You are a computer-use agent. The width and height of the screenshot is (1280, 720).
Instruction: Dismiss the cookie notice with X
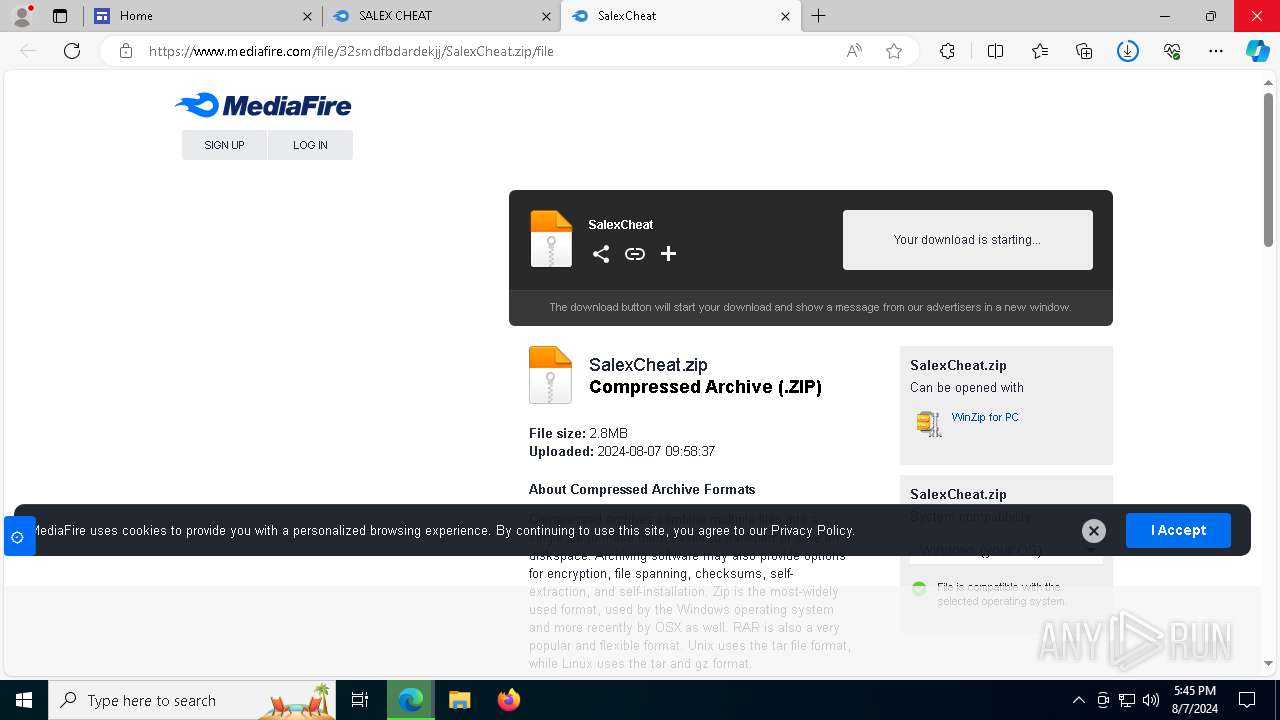click(x=1094, y=531)
